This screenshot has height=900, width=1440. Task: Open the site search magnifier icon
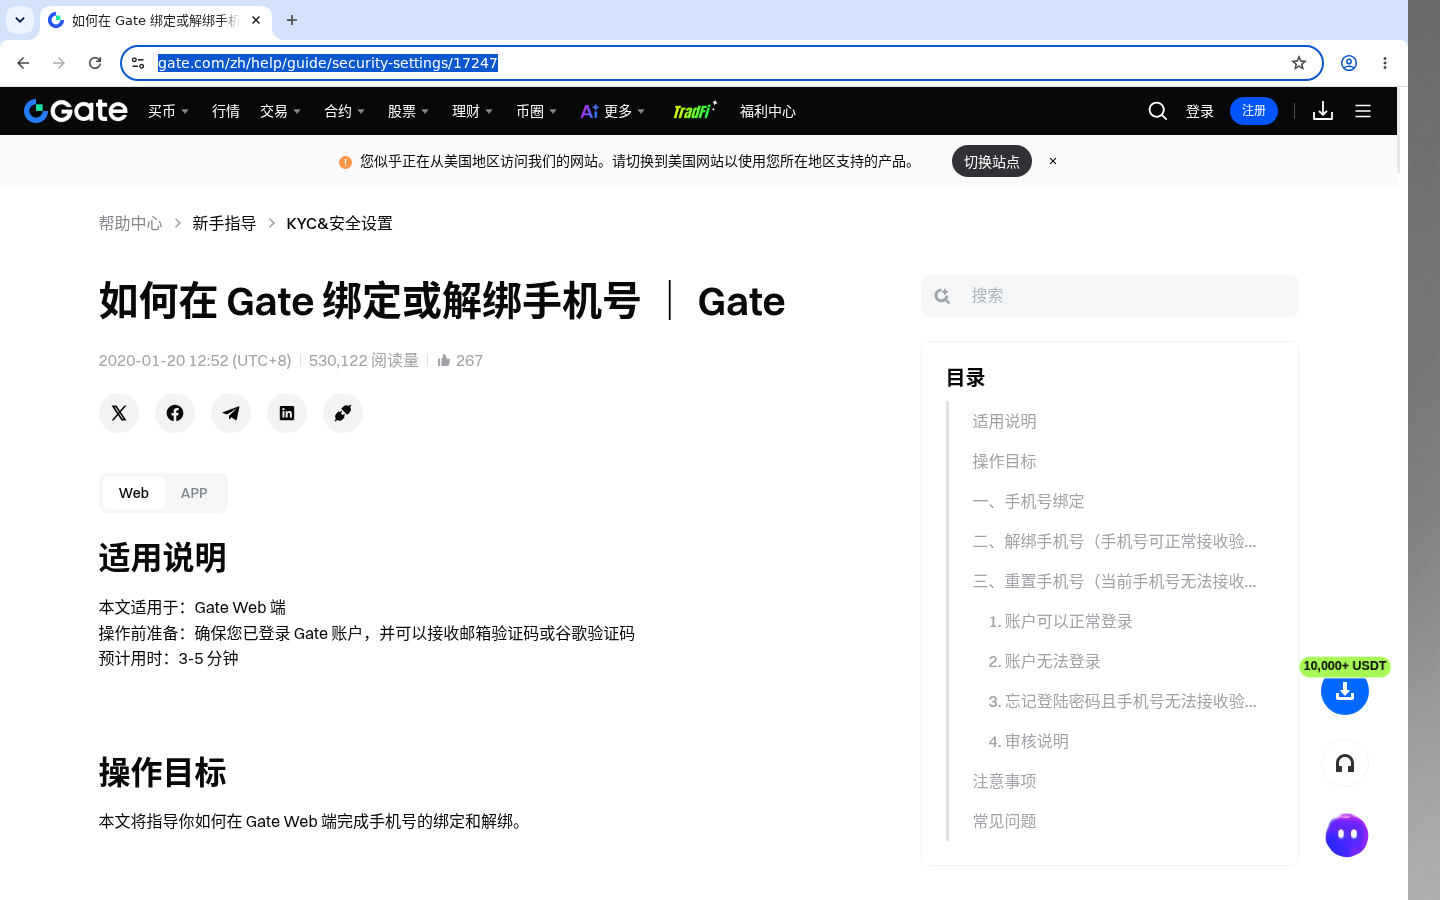1158,111
